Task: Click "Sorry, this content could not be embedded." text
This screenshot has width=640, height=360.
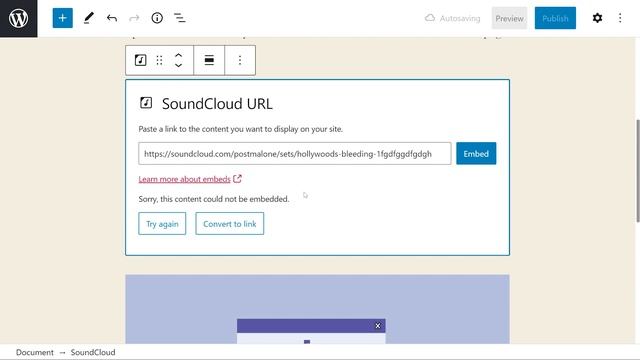Action: click(x=213, y=199)
